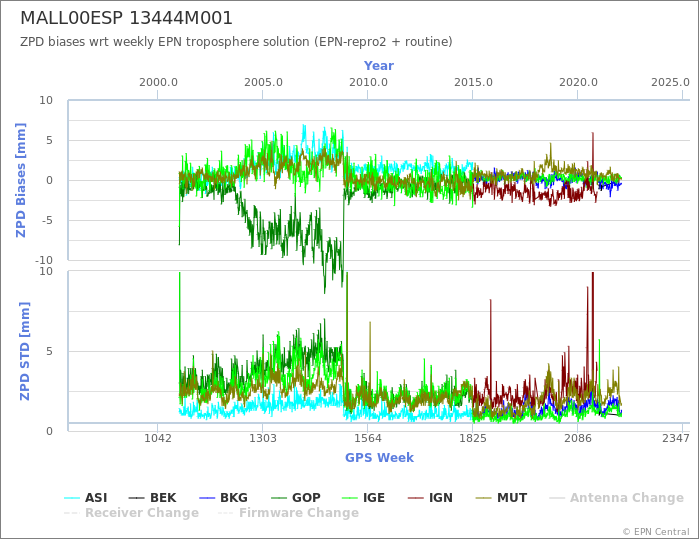Click the 1564 GPS week tick label
The width and height of the screenshot is (700, 540).
pos(368,438)
